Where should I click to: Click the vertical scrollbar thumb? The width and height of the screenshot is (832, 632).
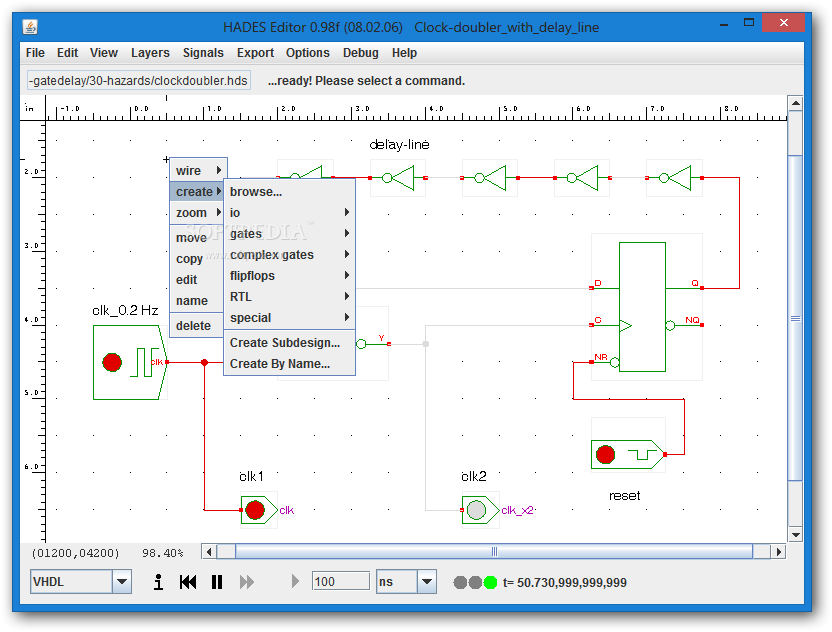pyautogui.click(x=795, y=318)
